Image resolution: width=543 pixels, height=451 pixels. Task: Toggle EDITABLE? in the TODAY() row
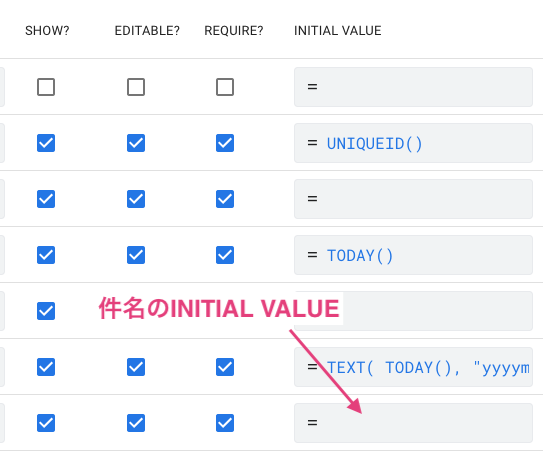tap(136, 255)
